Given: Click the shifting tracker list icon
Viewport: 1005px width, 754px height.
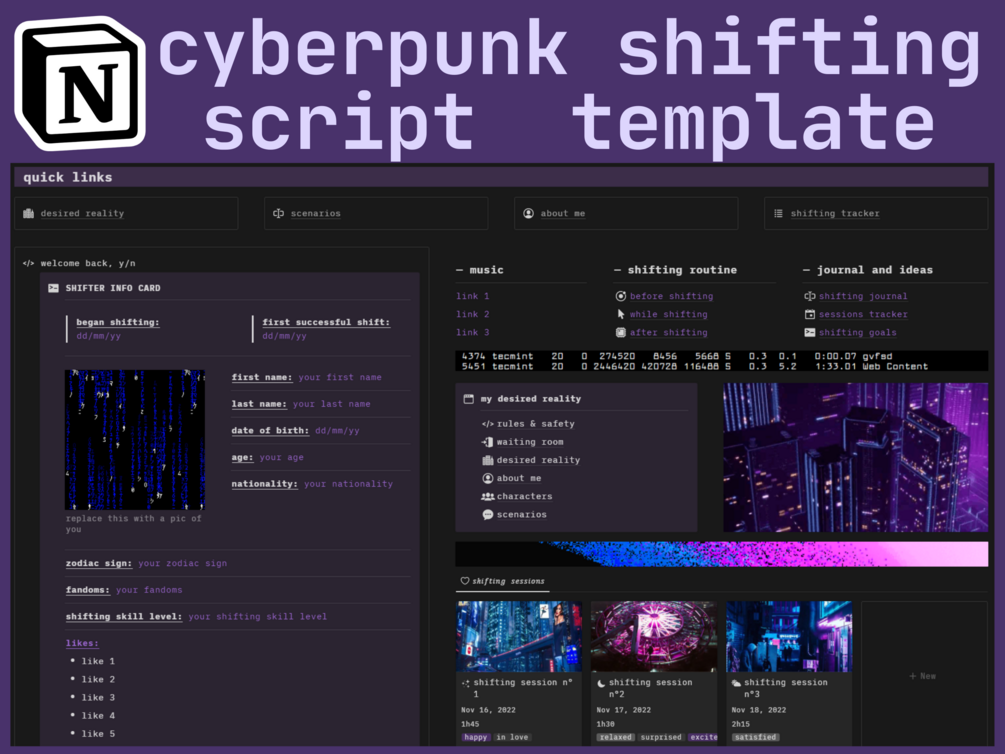Looking at the screenshot, I should [x=778, y=214].
